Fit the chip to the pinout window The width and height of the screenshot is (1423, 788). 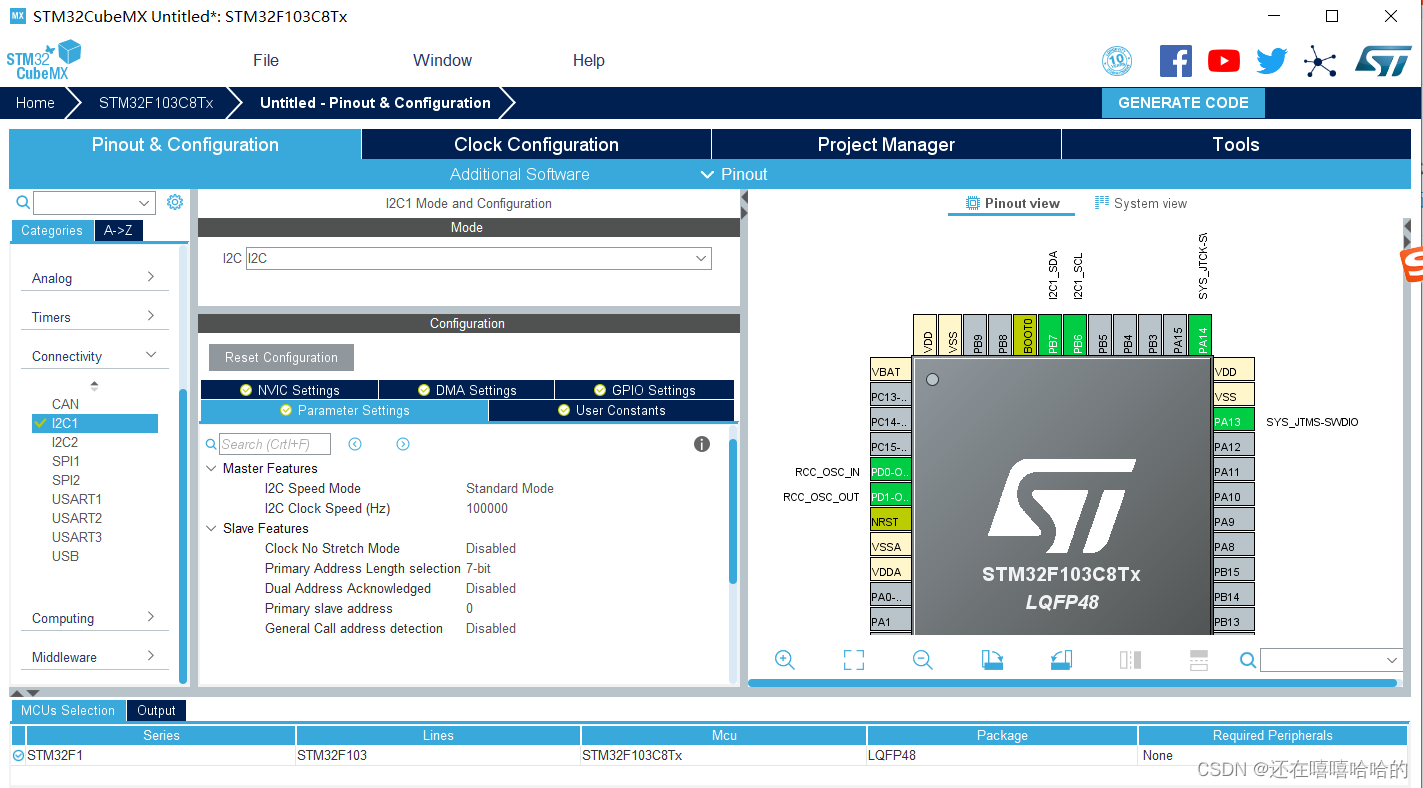(853, 660)
